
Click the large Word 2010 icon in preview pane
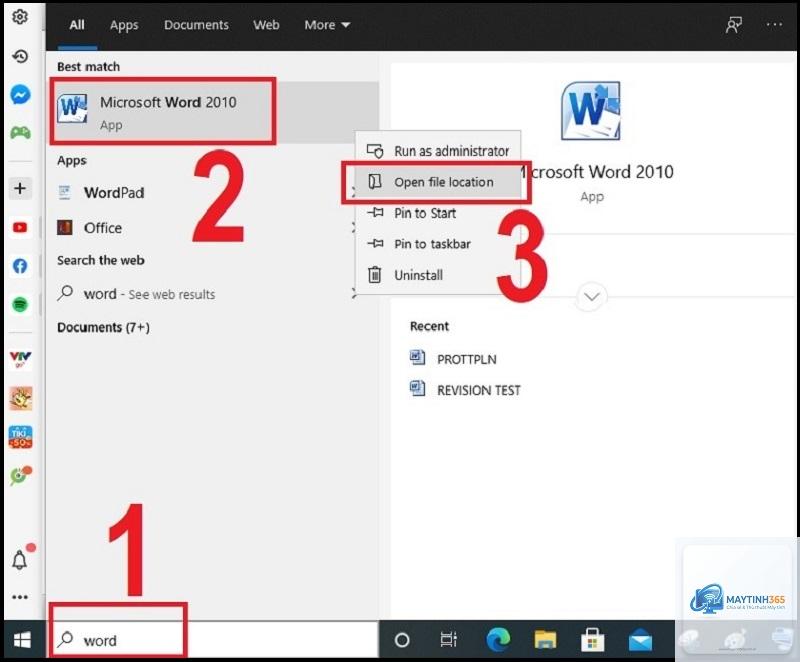(x=590, y=111)
